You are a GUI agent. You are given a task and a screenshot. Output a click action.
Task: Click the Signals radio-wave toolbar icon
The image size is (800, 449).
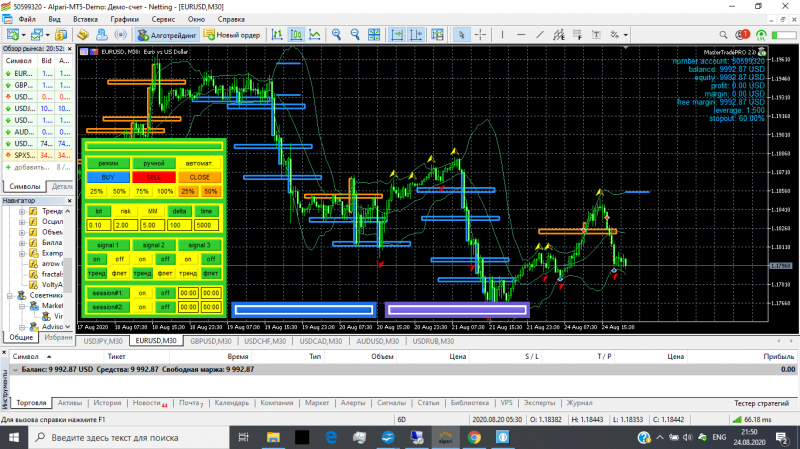point(120,35)
